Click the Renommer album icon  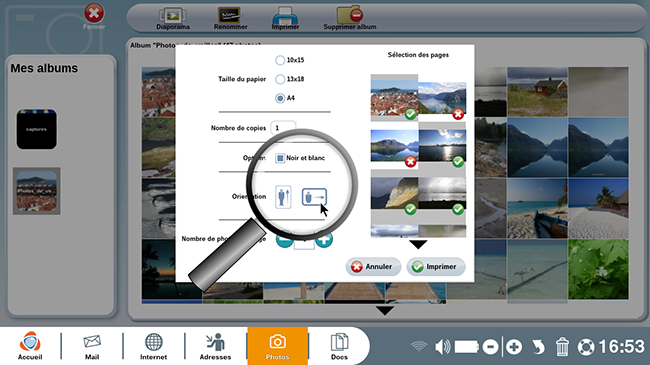(x=230, y=15)
